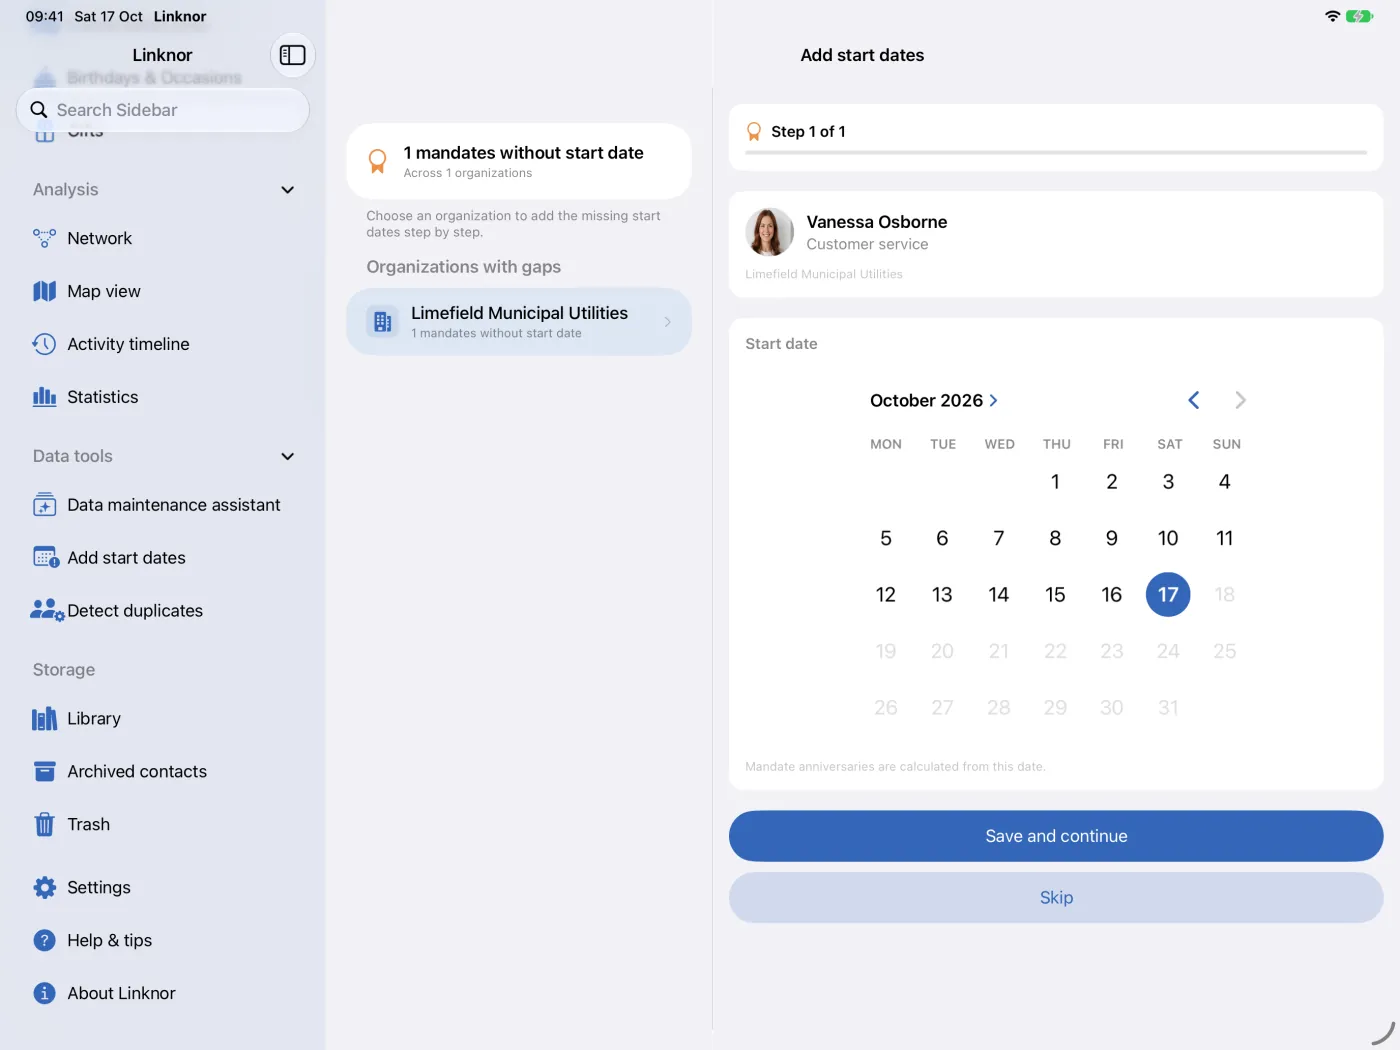Image resolution: width=1400 pixels, height=1050 pixels.
Task: Click the Detect duplicates people icon
Action: [x=47, y=611]
